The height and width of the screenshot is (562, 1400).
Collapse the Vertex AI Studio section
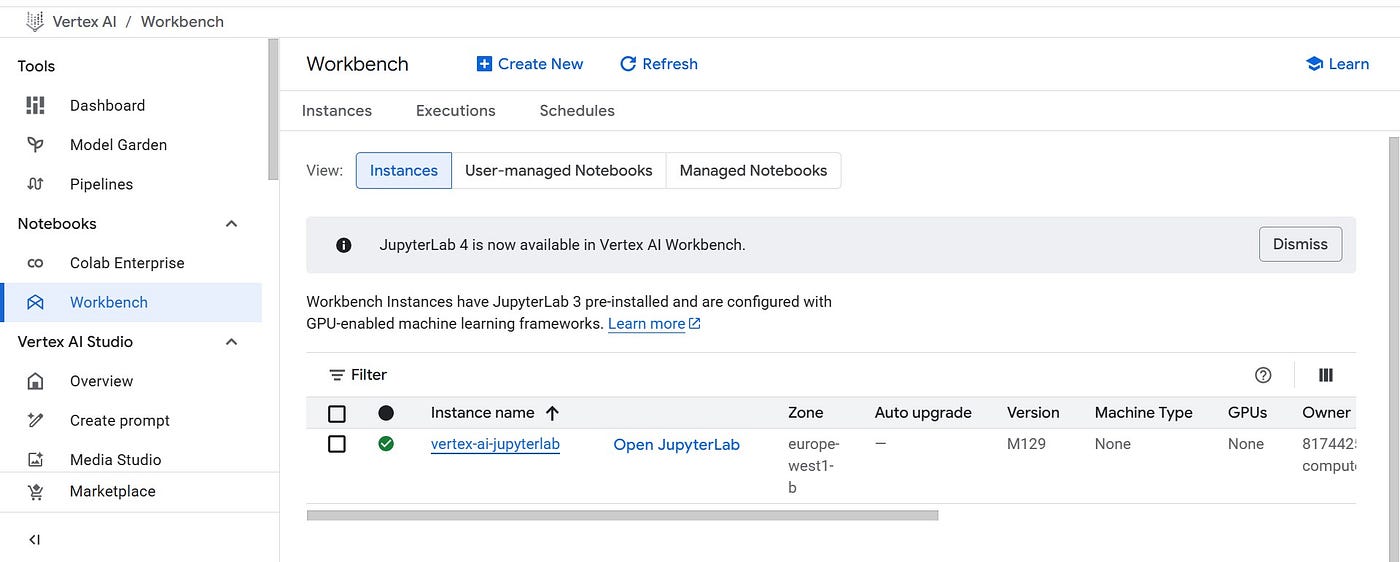(231, 342)
